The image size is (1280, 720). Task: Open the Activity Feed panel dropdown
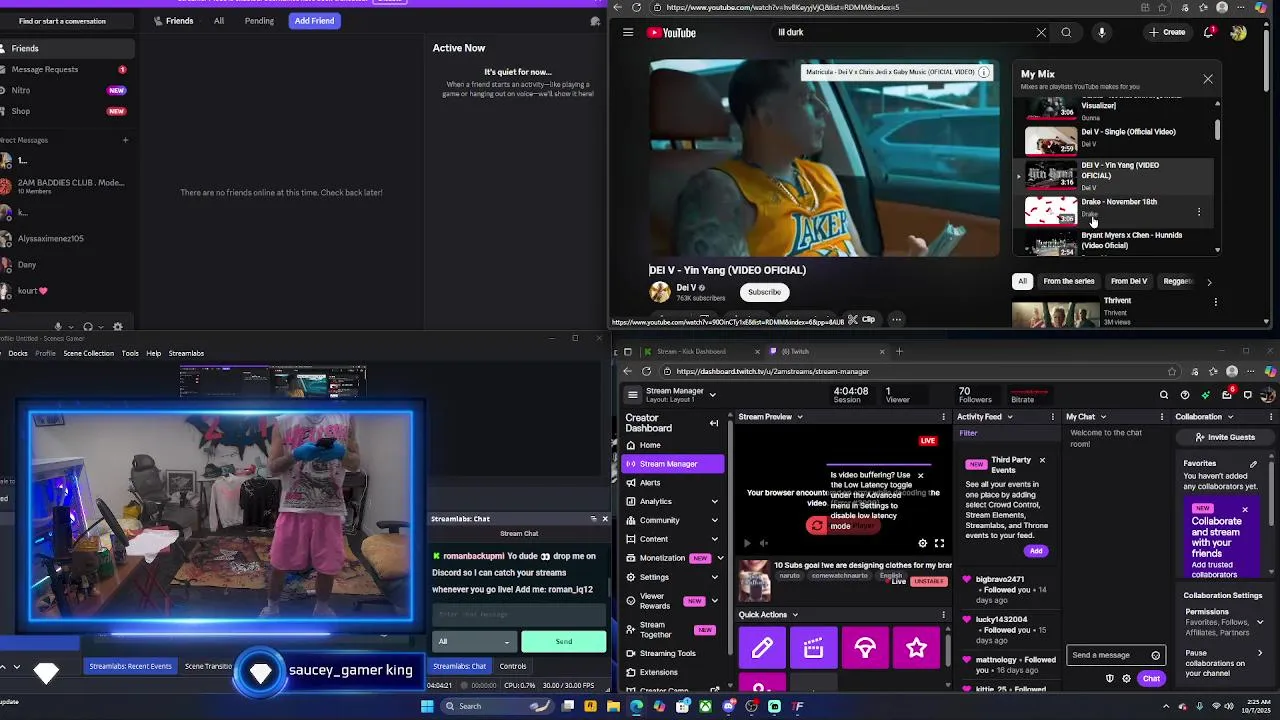pos(1009,417)
